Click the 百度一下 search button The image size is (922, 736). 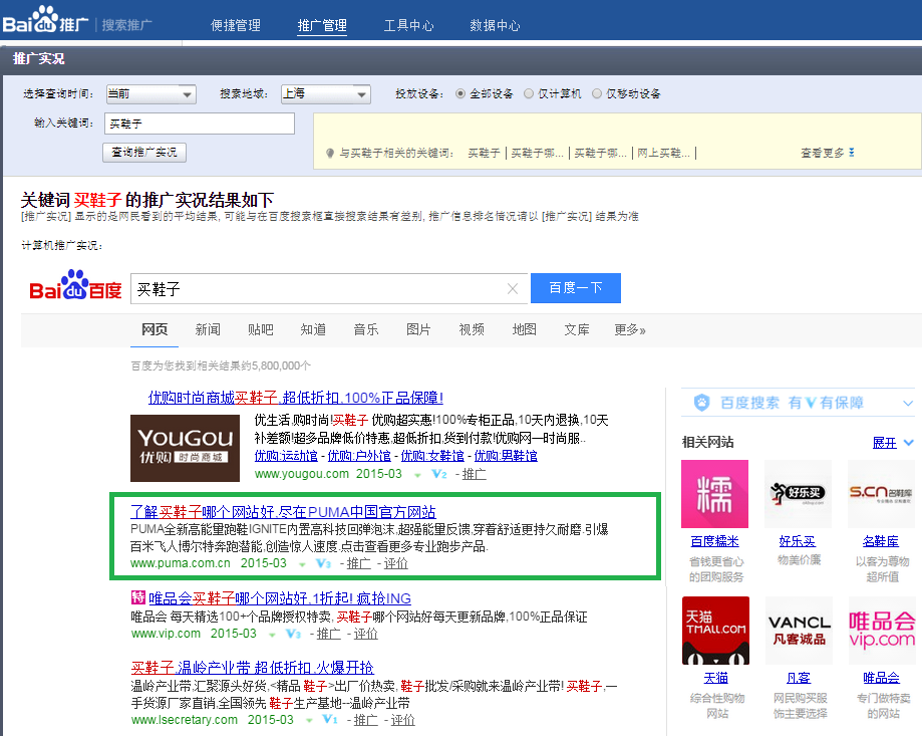click(575, 288)
